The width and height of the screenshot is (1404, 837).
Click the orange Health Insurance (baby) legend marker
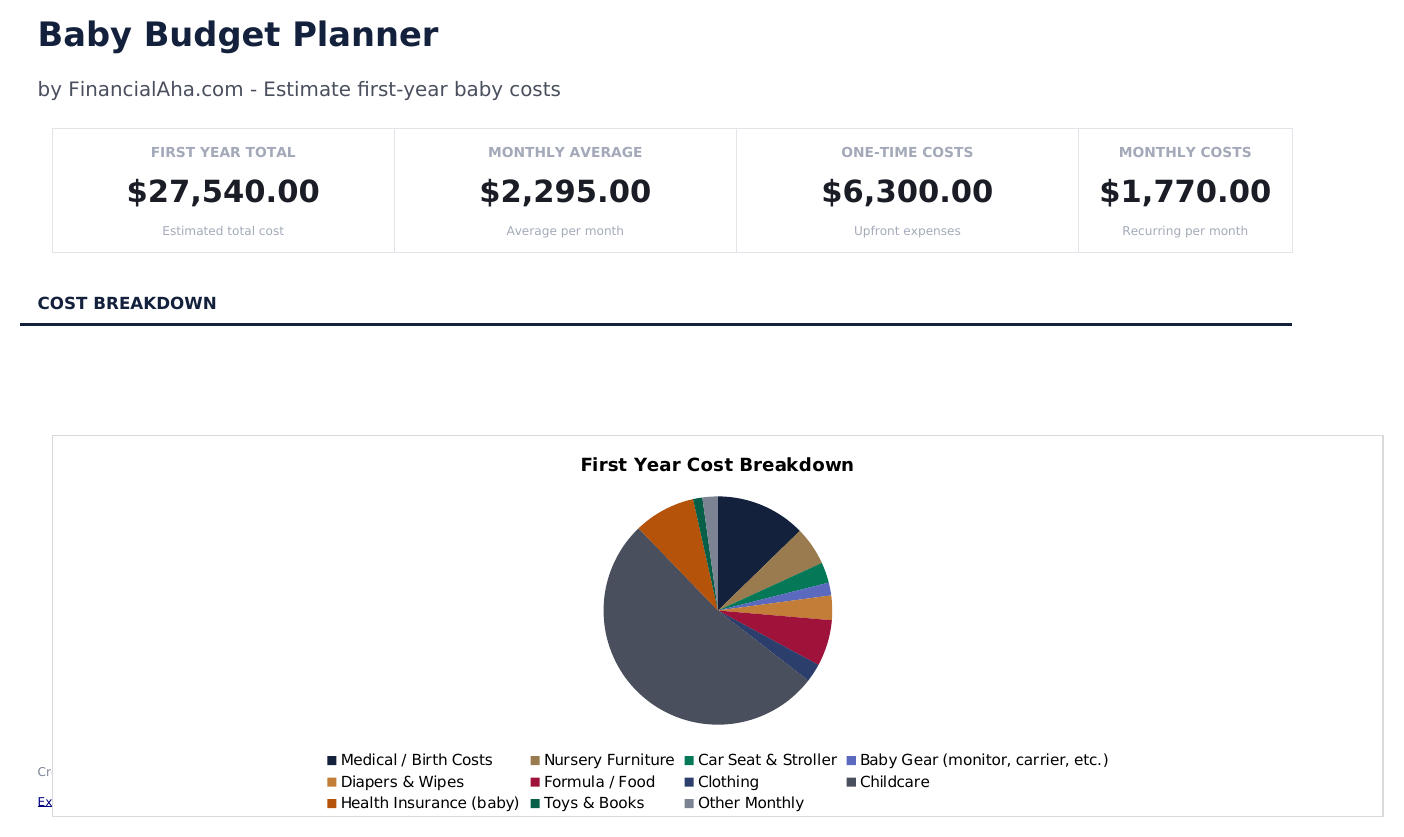[334, 802]
